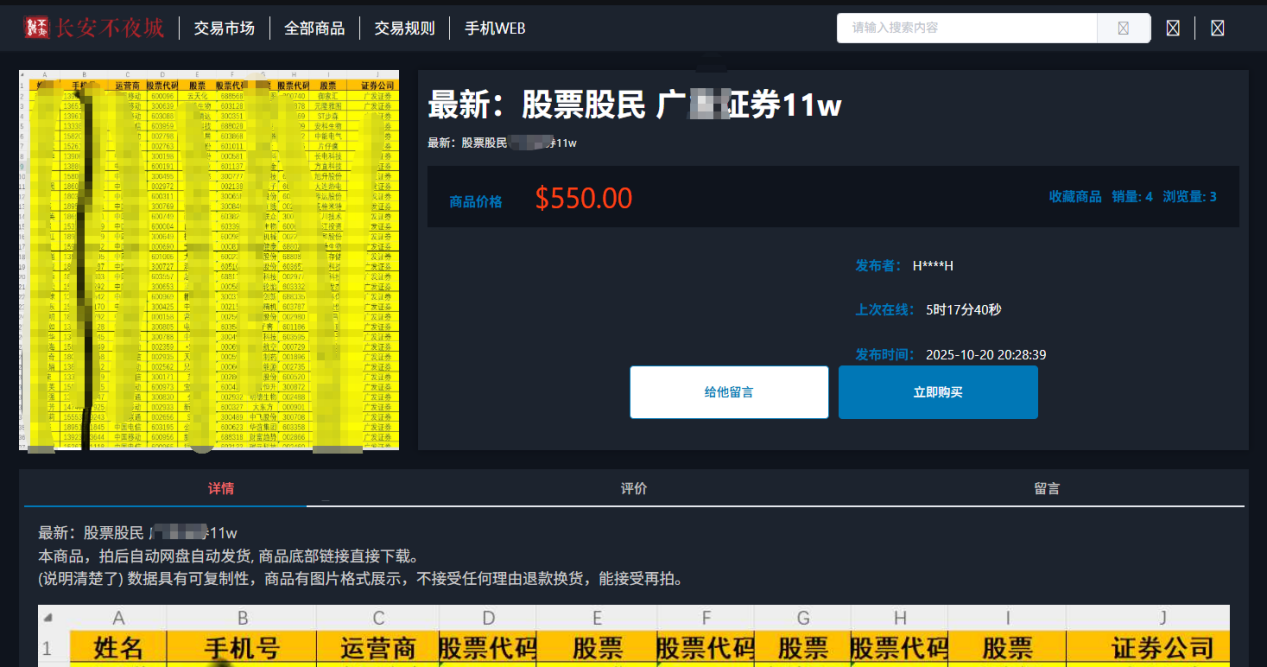Switch to the 评价 tab
This screenshot has width=1267, height=667.
coord(634,489)
